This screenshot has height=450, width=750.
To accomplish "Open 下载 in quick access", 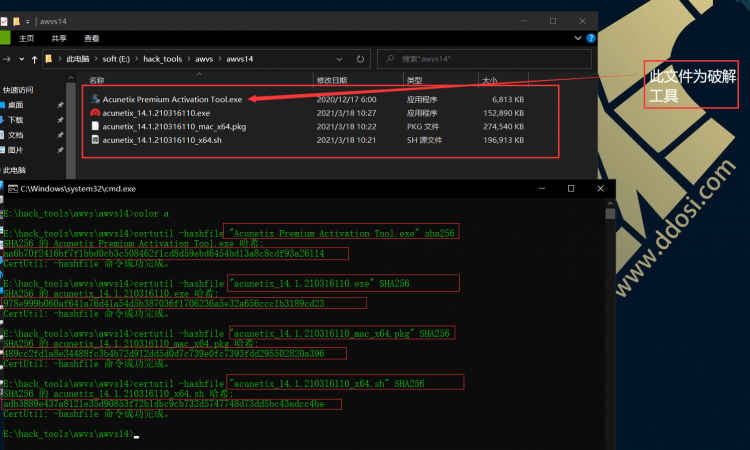I will coord(16,120).
